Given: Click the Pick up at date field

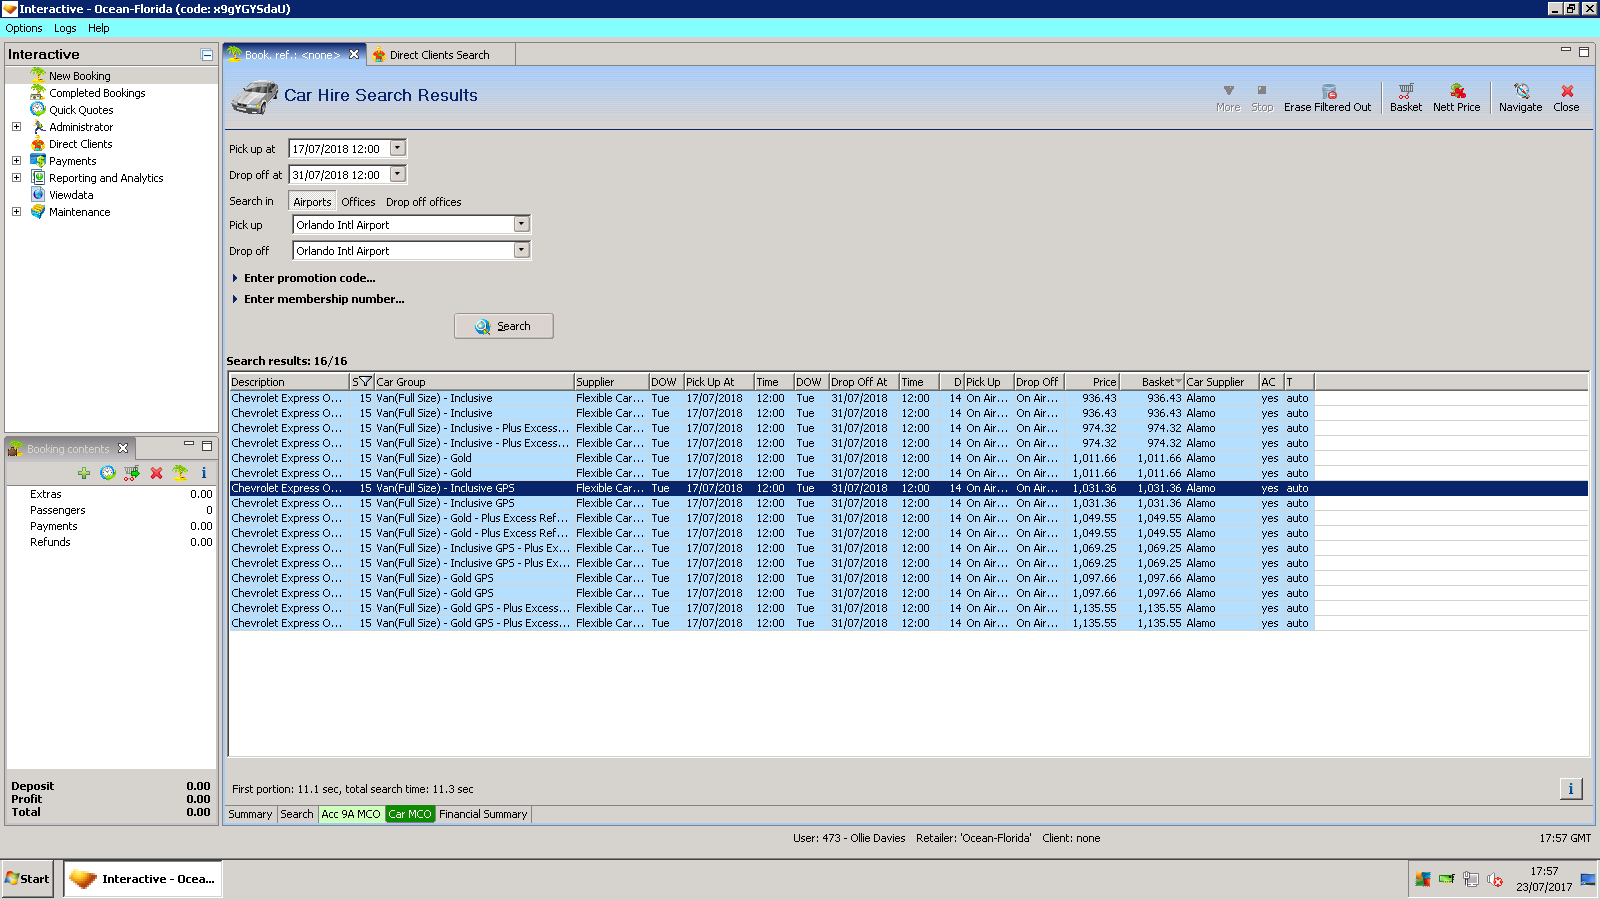Looking at the screenshot, I should click(338, 149).
